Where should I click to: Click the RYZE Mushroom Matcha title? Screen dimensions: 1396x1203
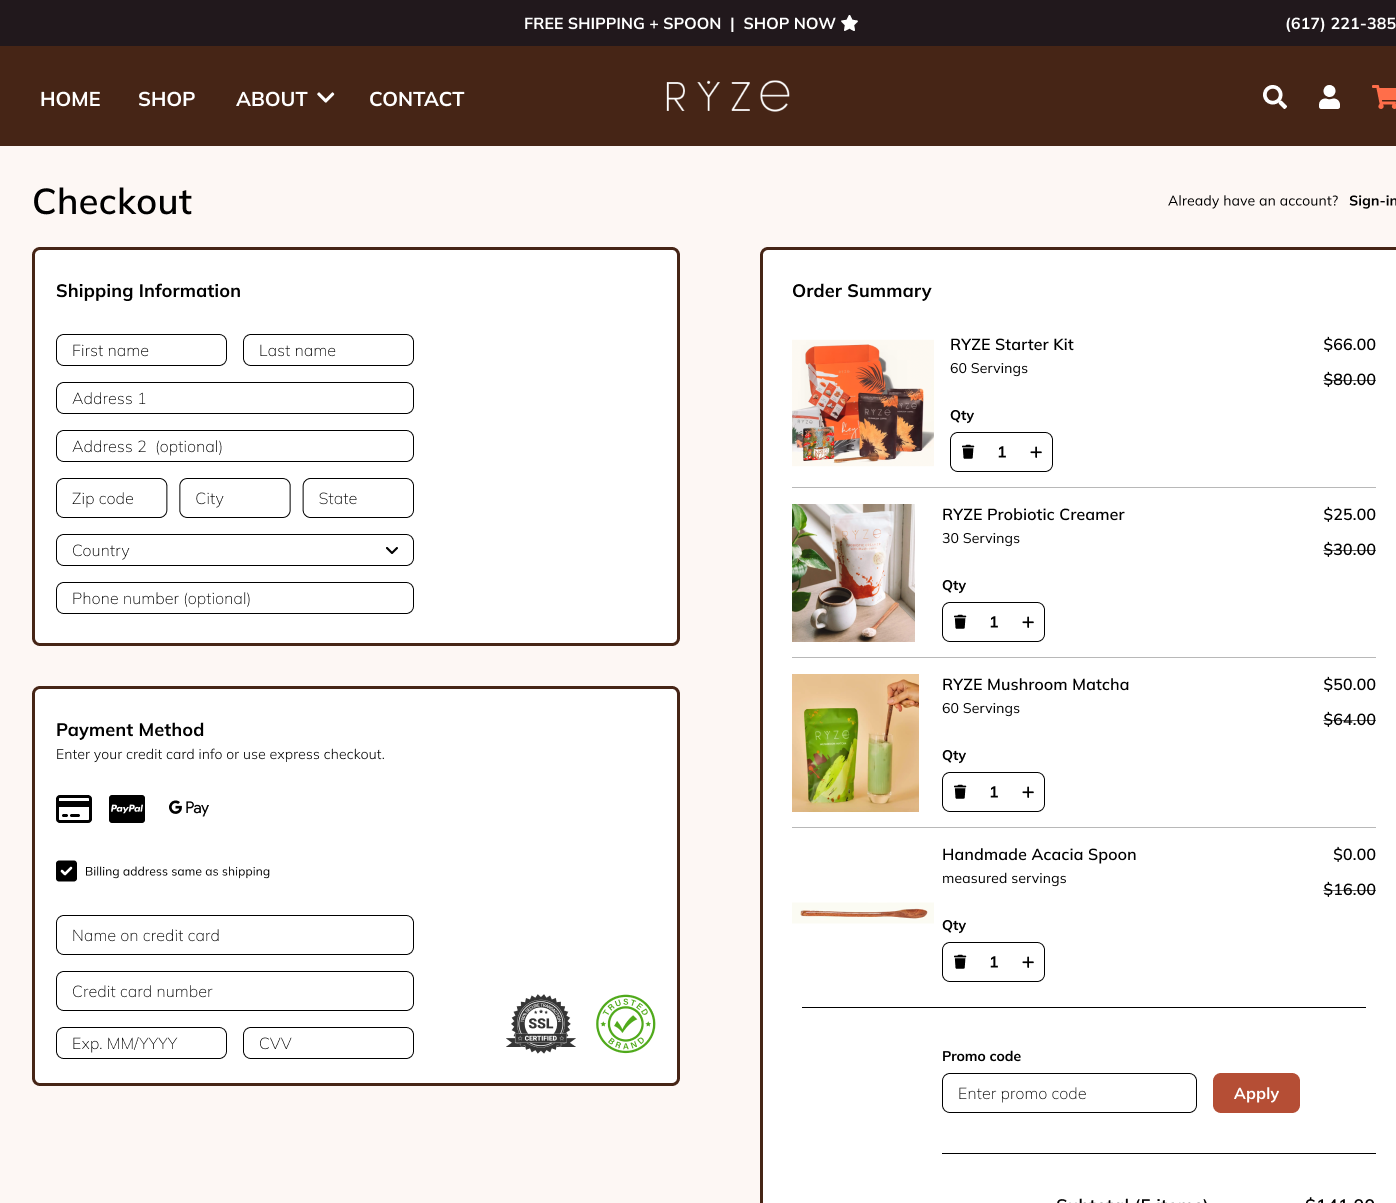[x=1035, y=684]
